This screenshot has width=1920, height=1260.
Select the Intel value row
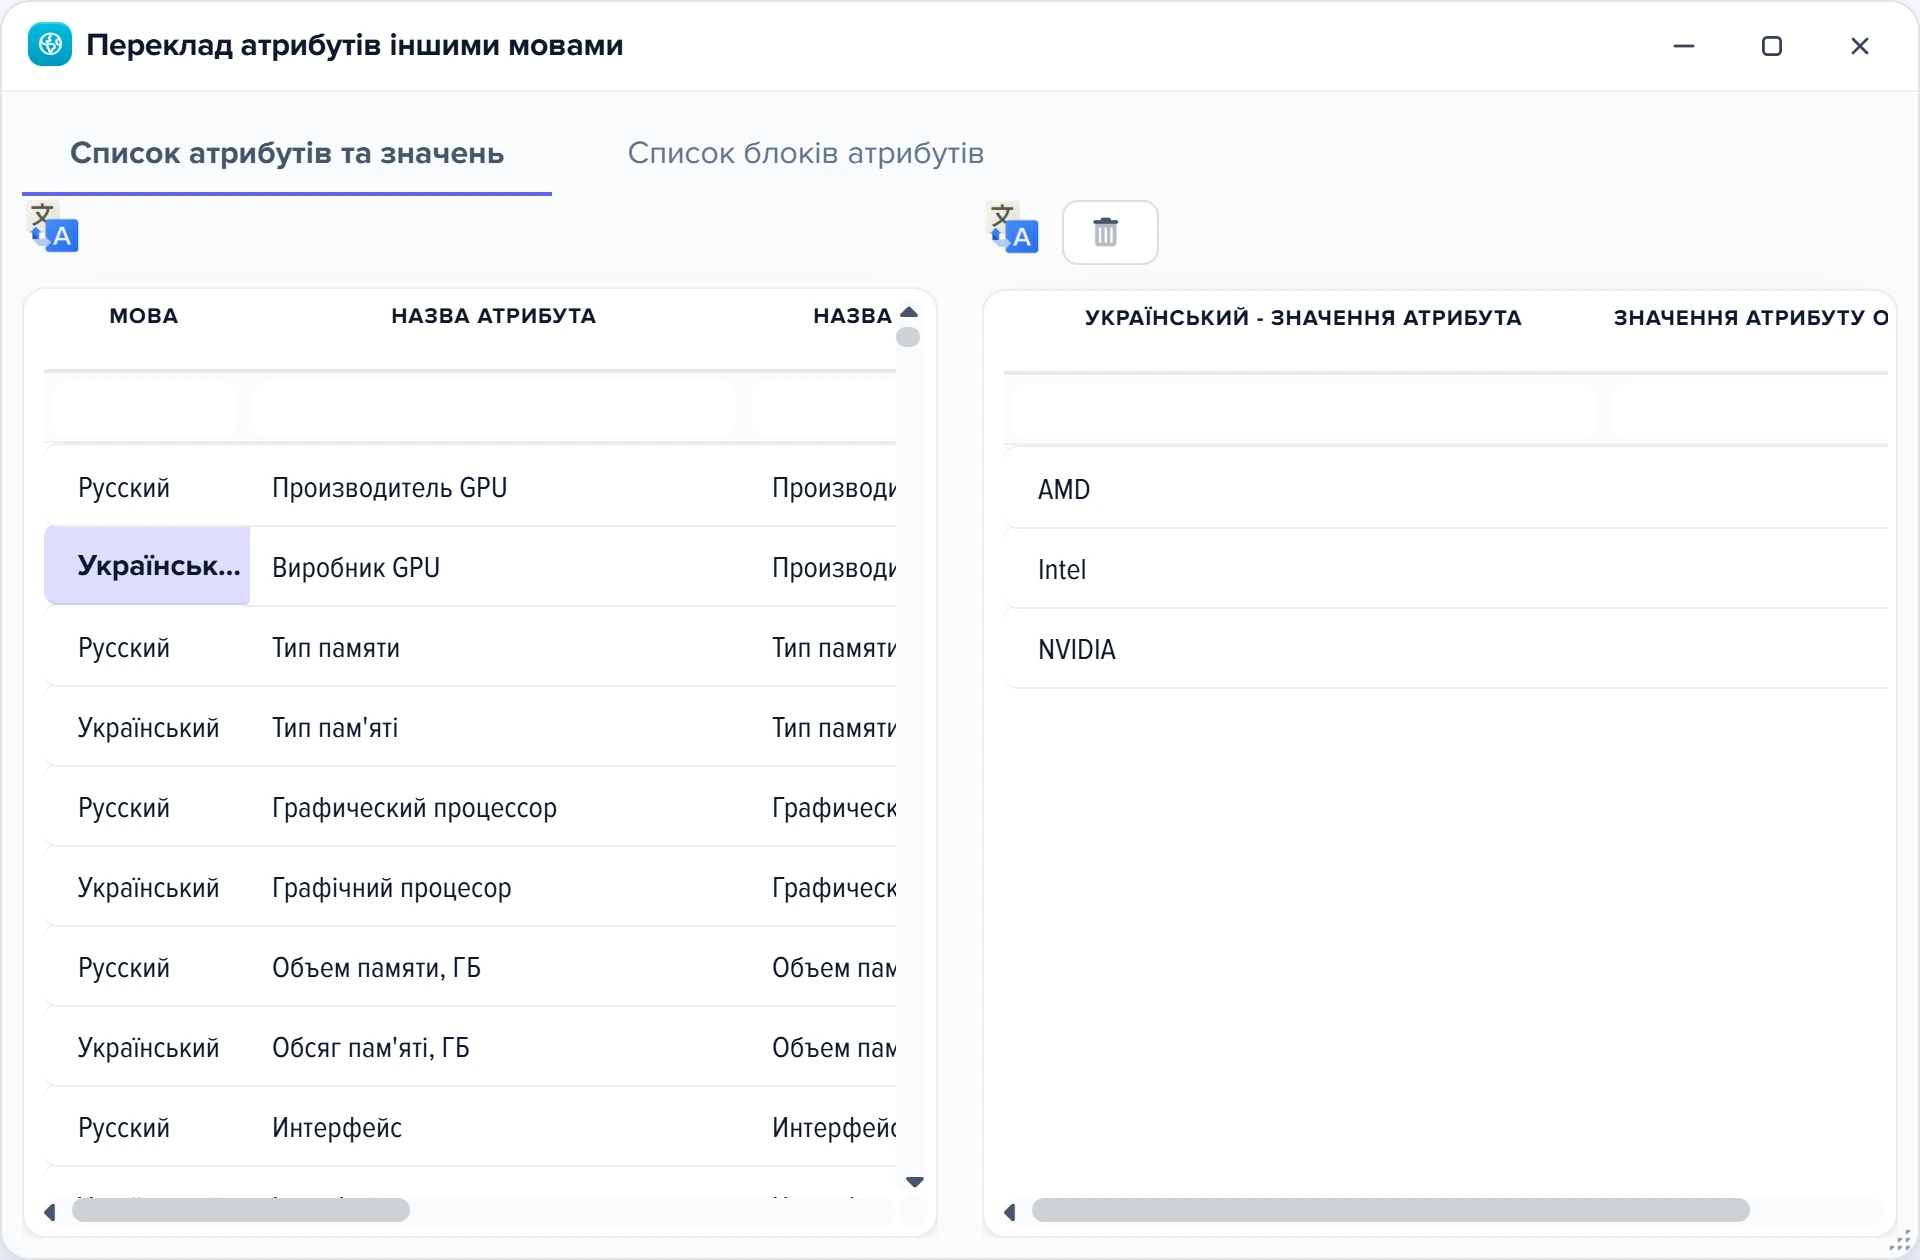click(1446, 570)
